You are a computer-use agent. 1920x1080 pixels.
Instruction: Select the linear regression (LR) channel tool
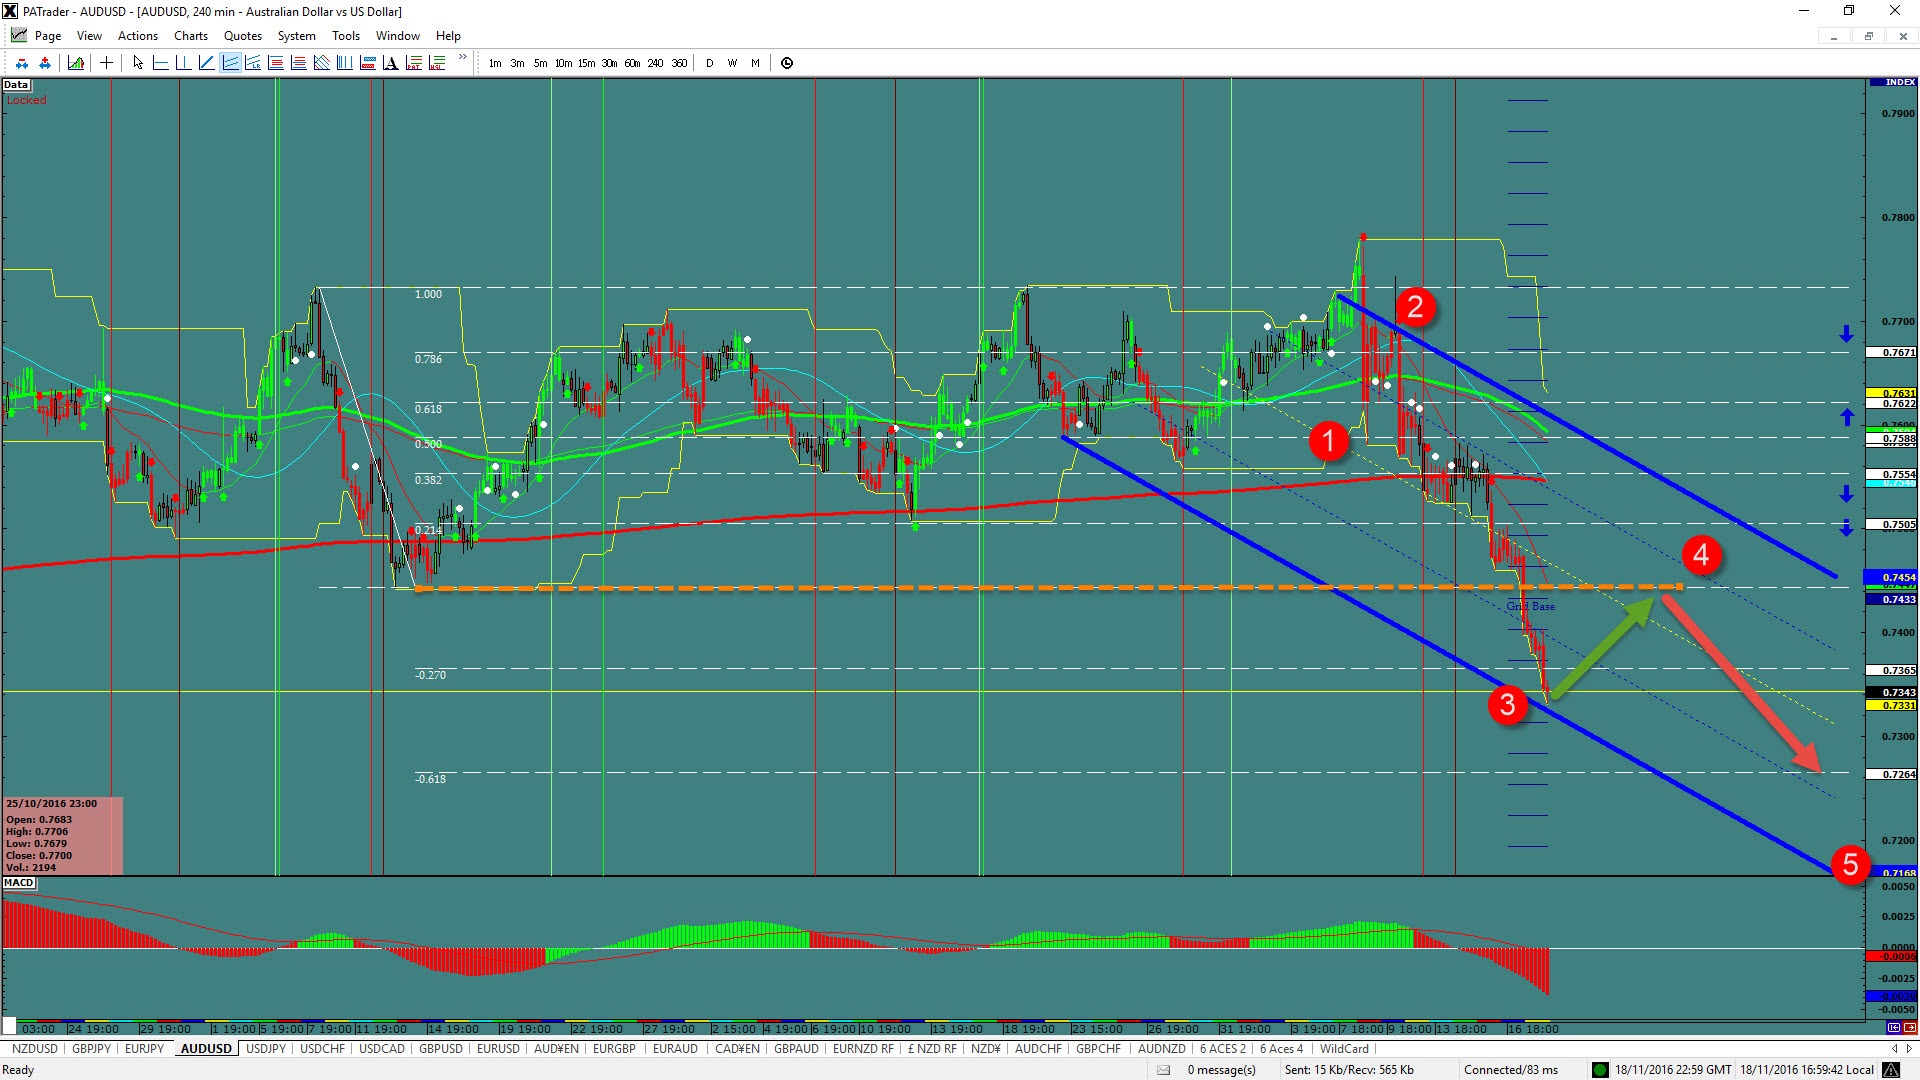click(x=253, y=63)
